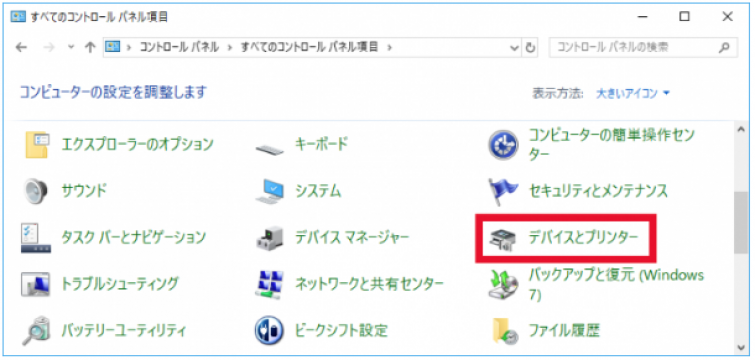Viewport: 755px width, 360px height.
Task: Click the scrollbar down arrow
Action: pyautogui.click(x=742, y=347)
